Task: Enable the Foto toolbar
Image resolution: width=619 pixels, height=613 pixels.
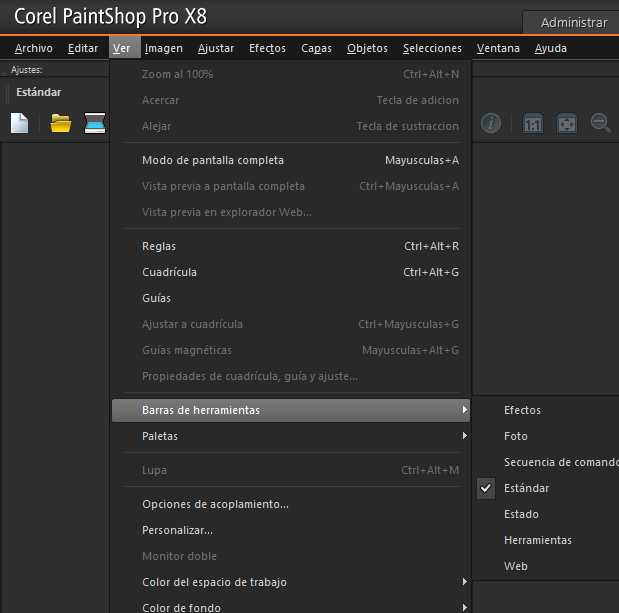Action: 547,436
